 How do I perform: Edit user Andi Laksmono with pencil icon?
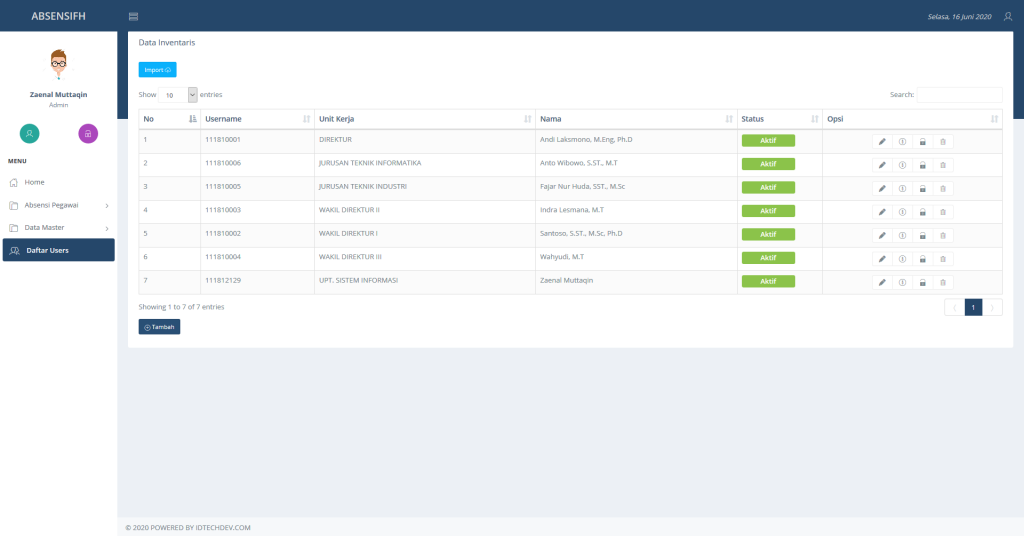(x=882, y=142)
